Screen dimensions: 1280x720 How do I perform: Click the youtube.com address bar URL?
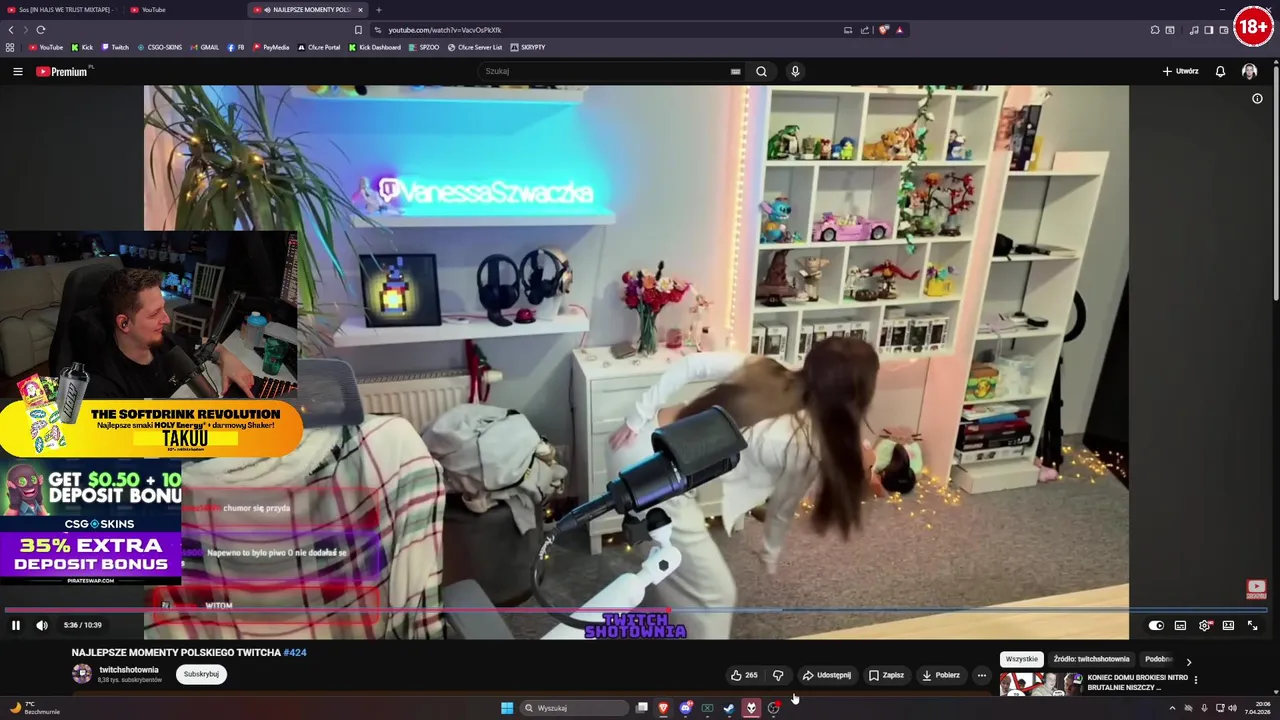tap(444, 30)
